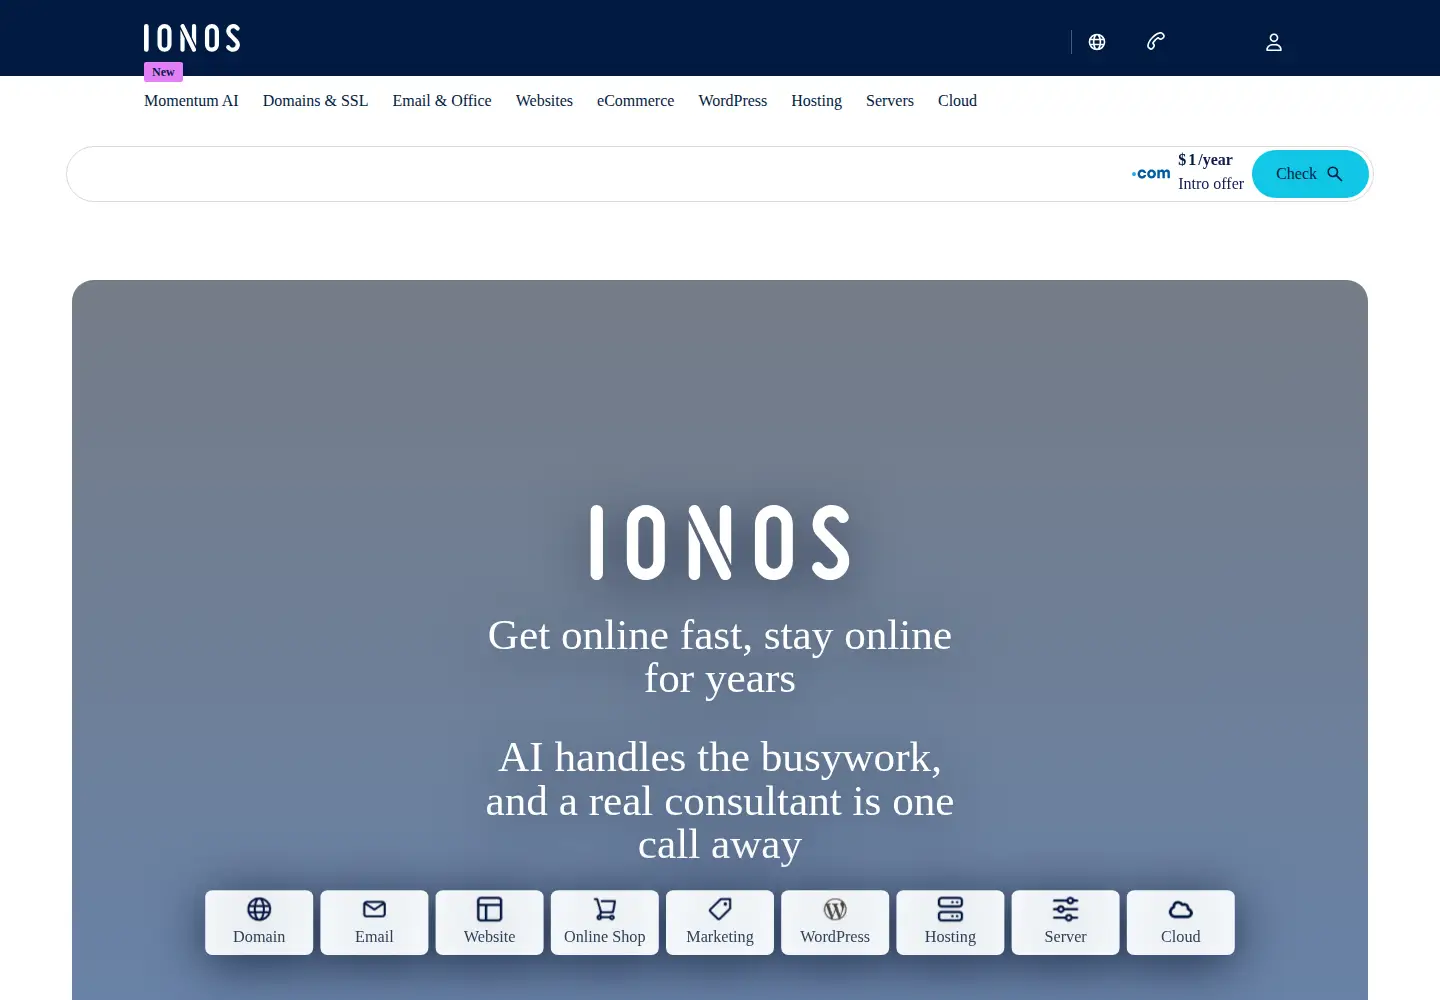Viewport: 1440px width, 1000px height.
Task: Click the New badge above Momentum AI
Action: (x=163, y=72)
